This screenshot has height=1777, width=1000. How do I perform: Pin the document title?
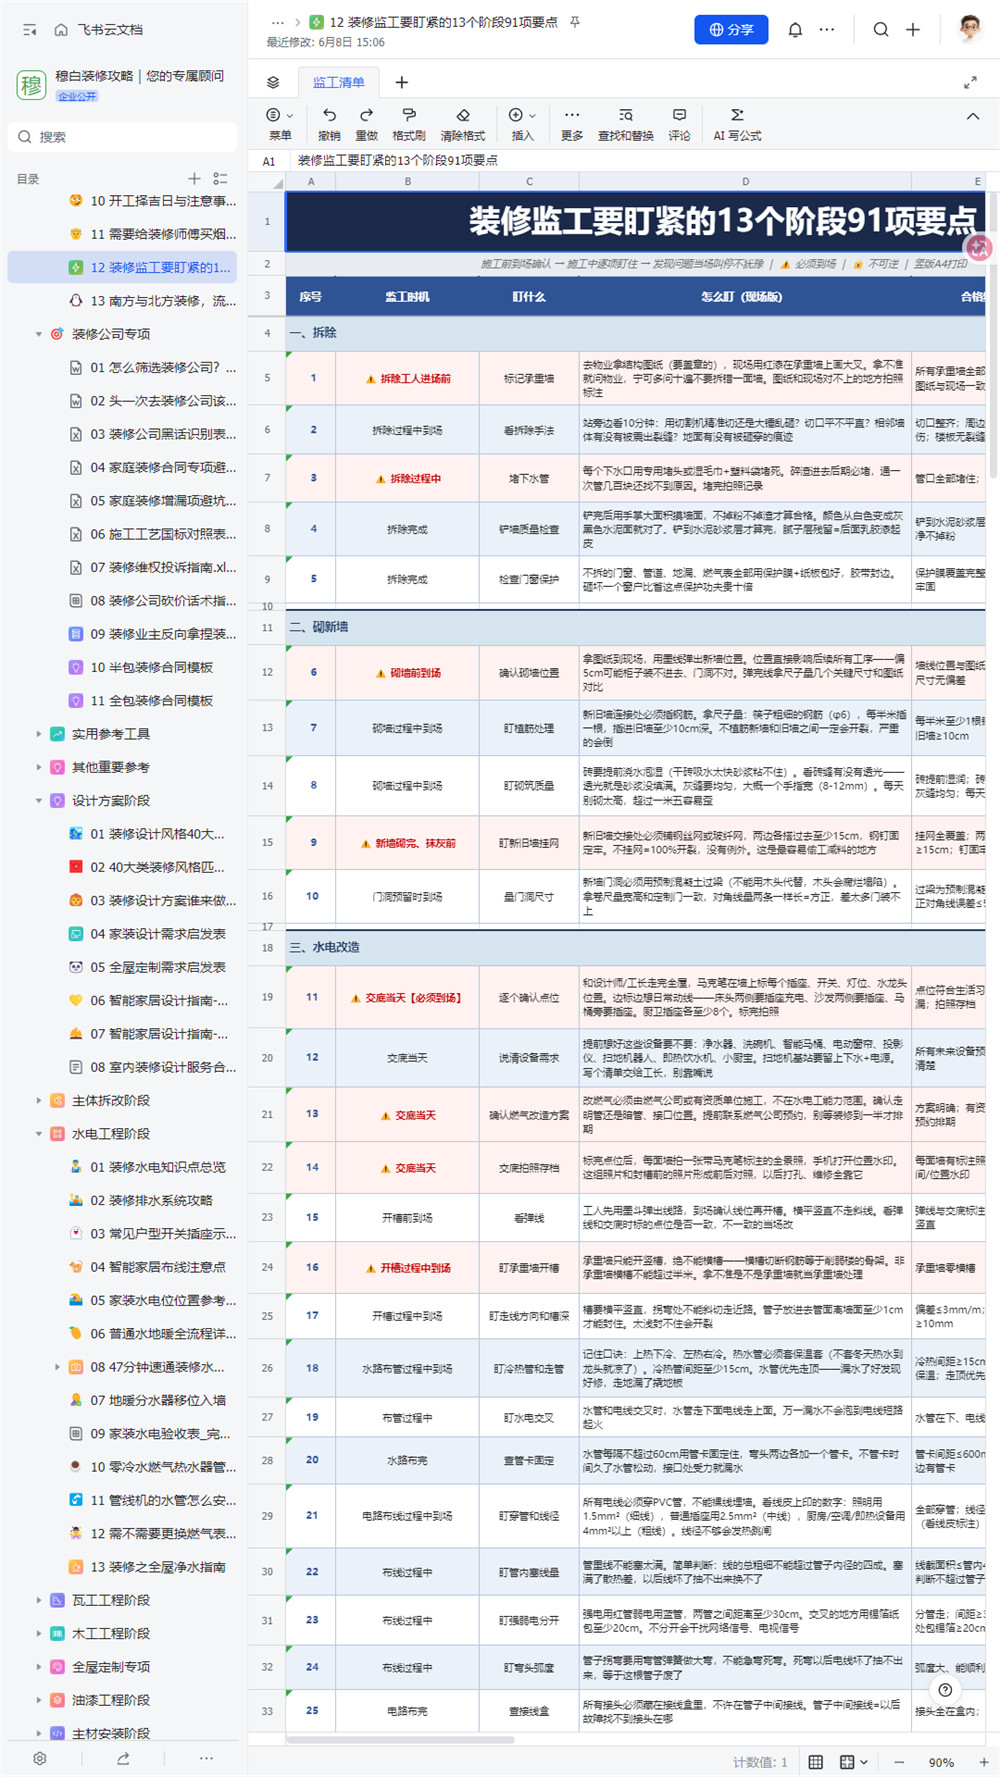click(x=575, y=22)
